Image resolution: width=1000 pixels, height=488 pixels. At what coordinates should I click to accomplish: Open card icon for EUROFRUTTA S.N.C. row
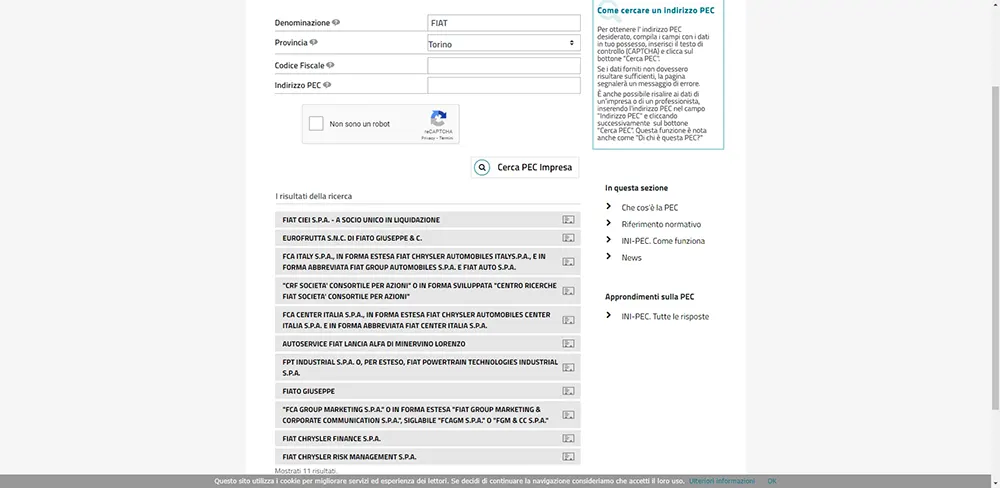568,238
